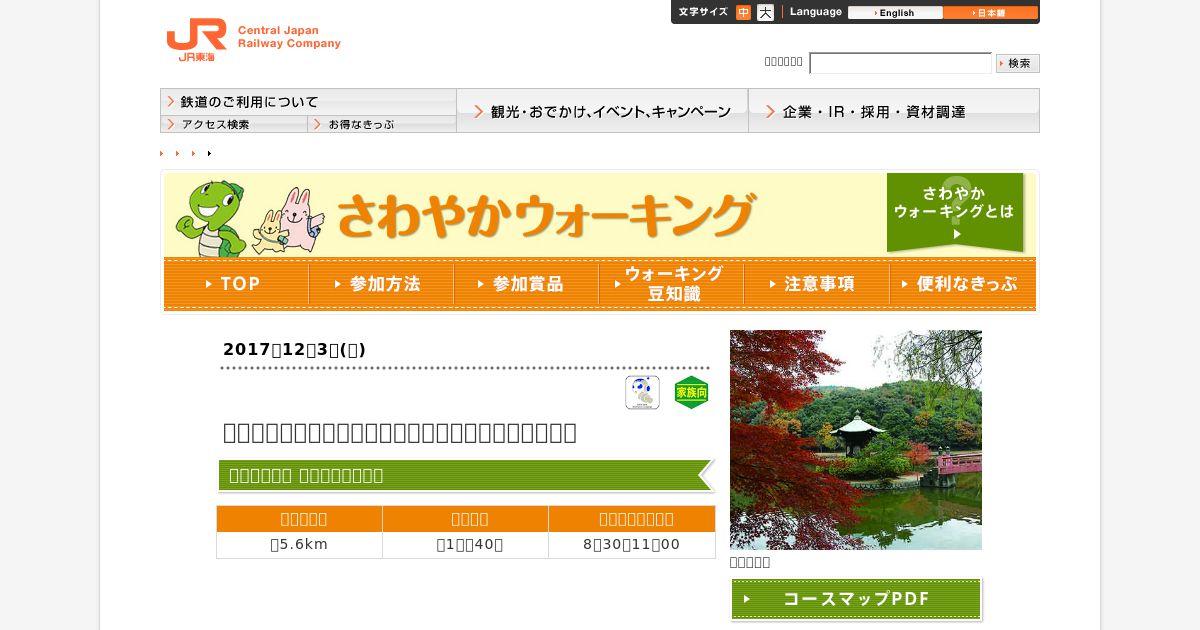Open 便利なきっぷ tab
Screen dimensions: 1200x630
[x=962, y=284]
